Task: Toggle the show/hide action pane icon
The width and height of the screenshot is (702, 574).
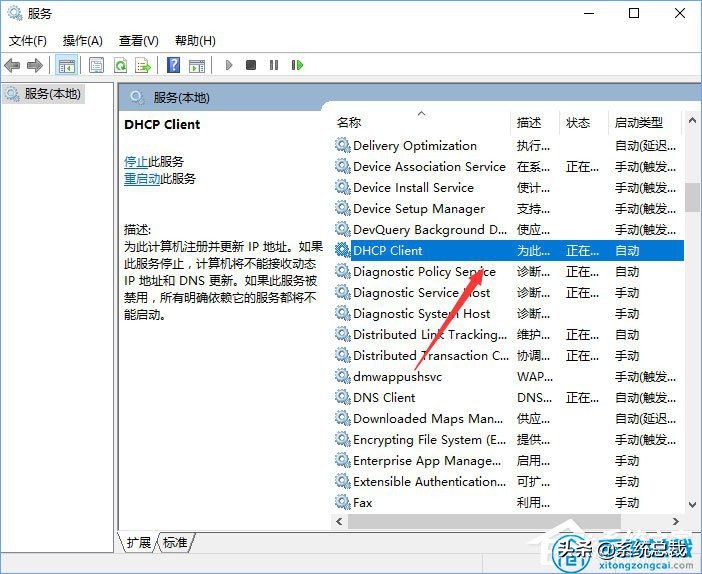Action: 197,65
